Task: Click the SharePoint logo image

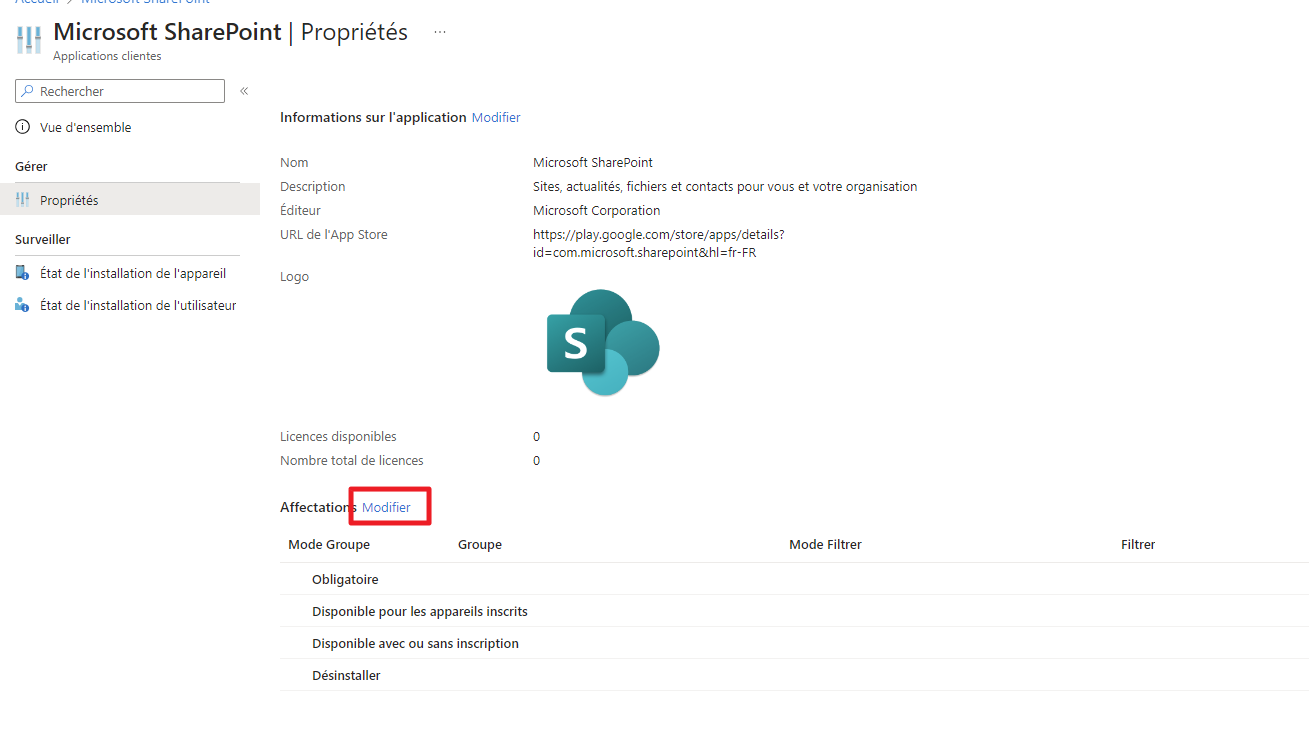Action: click(603, 342)
